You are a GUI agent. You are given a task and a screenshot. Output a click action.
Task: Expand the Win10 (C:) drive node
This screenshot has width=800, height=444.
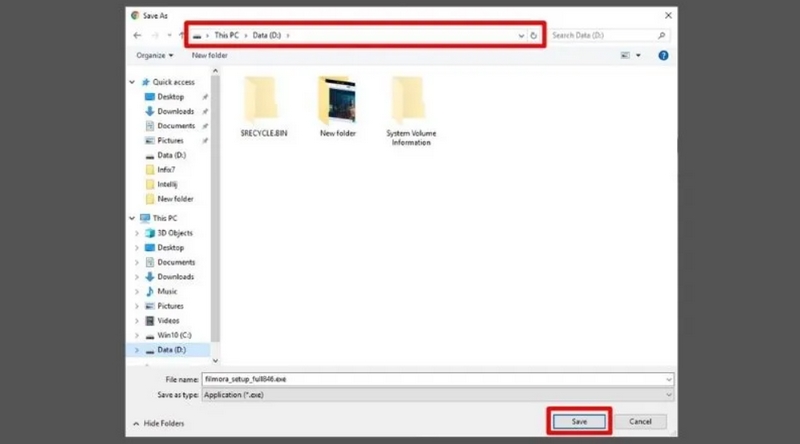tap(137, 335)
